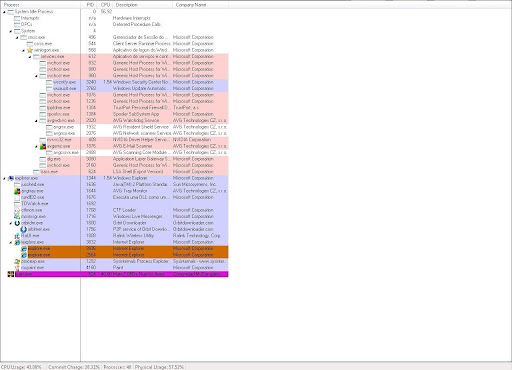Viewport: 512px width, 370px height.
Task: Select the winlogon.exe star icon
Action: coord(30,50)
